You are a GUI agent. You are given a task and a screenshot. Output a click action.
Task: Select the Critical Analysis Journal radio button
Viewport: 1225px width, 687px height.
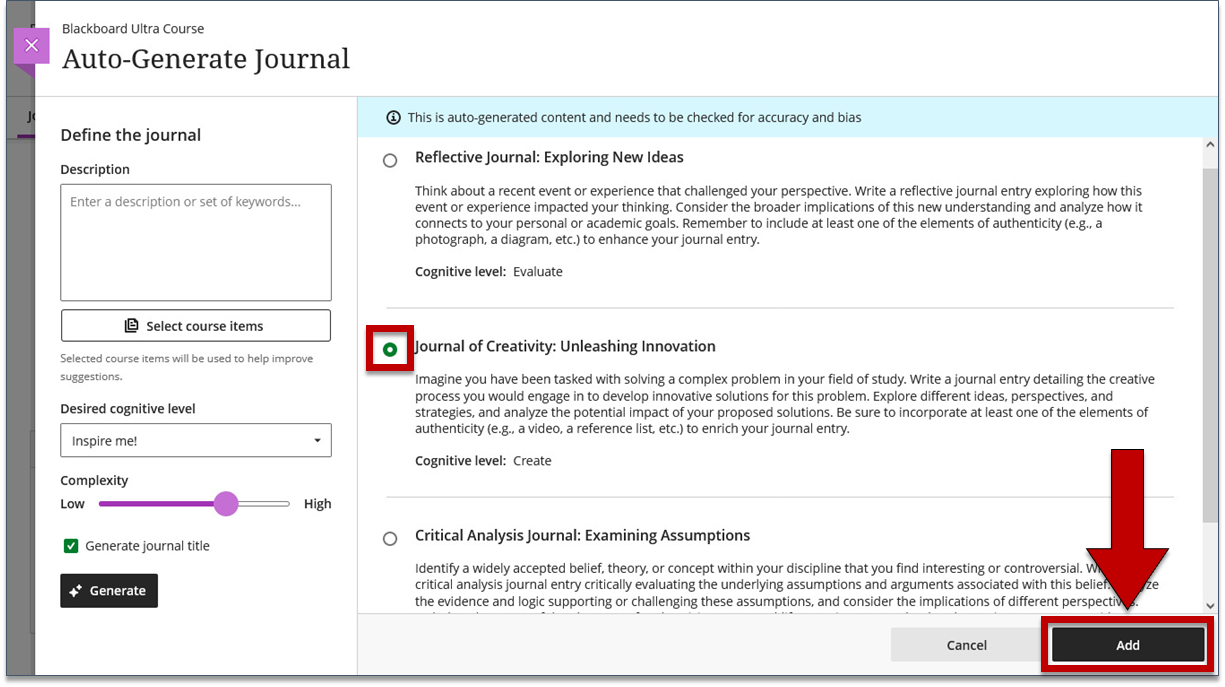(390, 539)
